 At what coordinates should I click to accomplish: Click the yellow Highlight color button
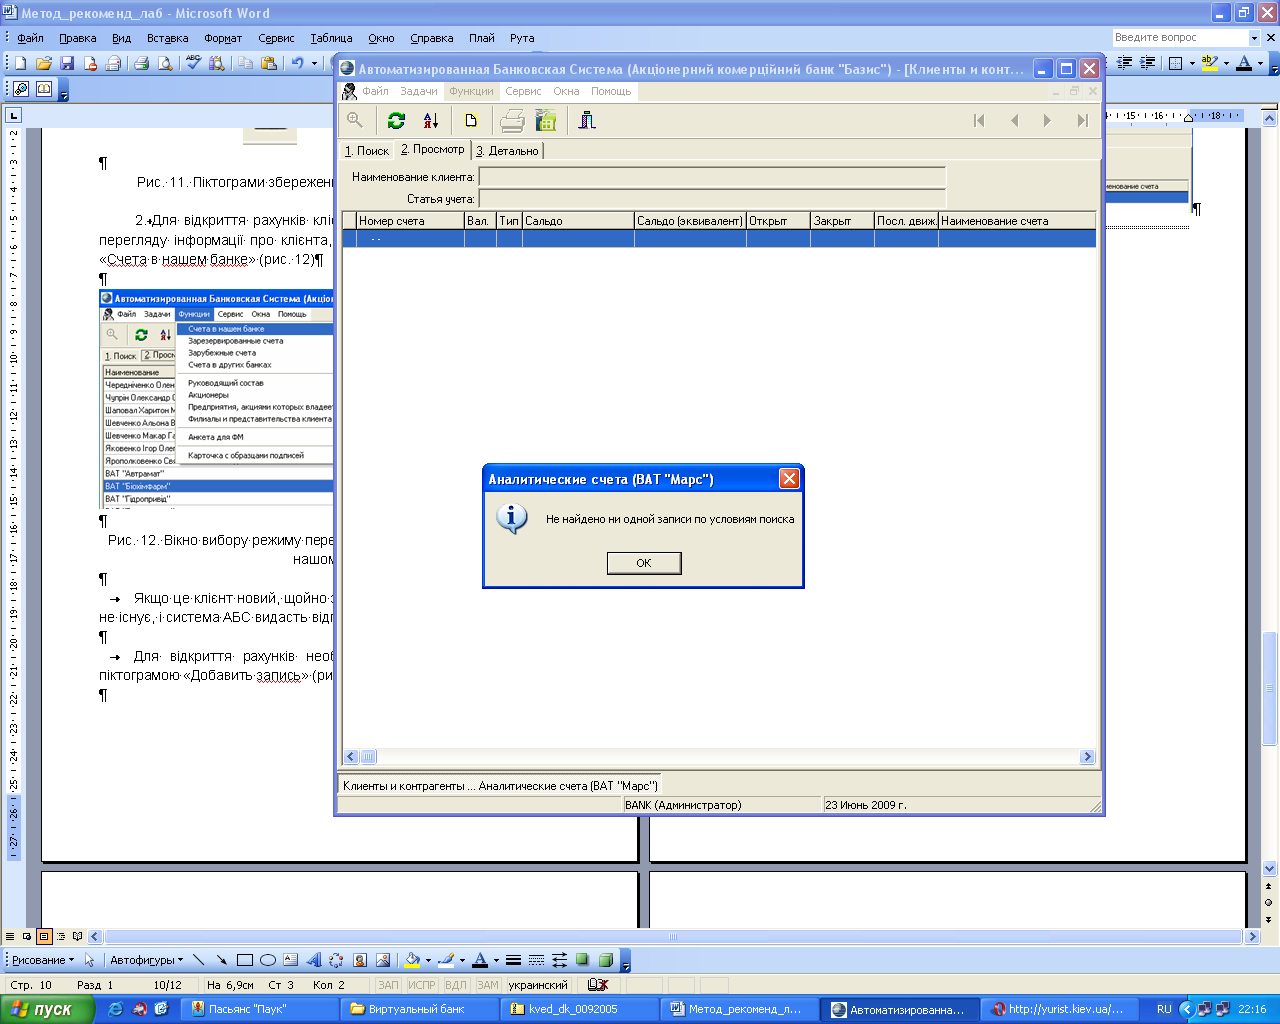pos(1209,63)
